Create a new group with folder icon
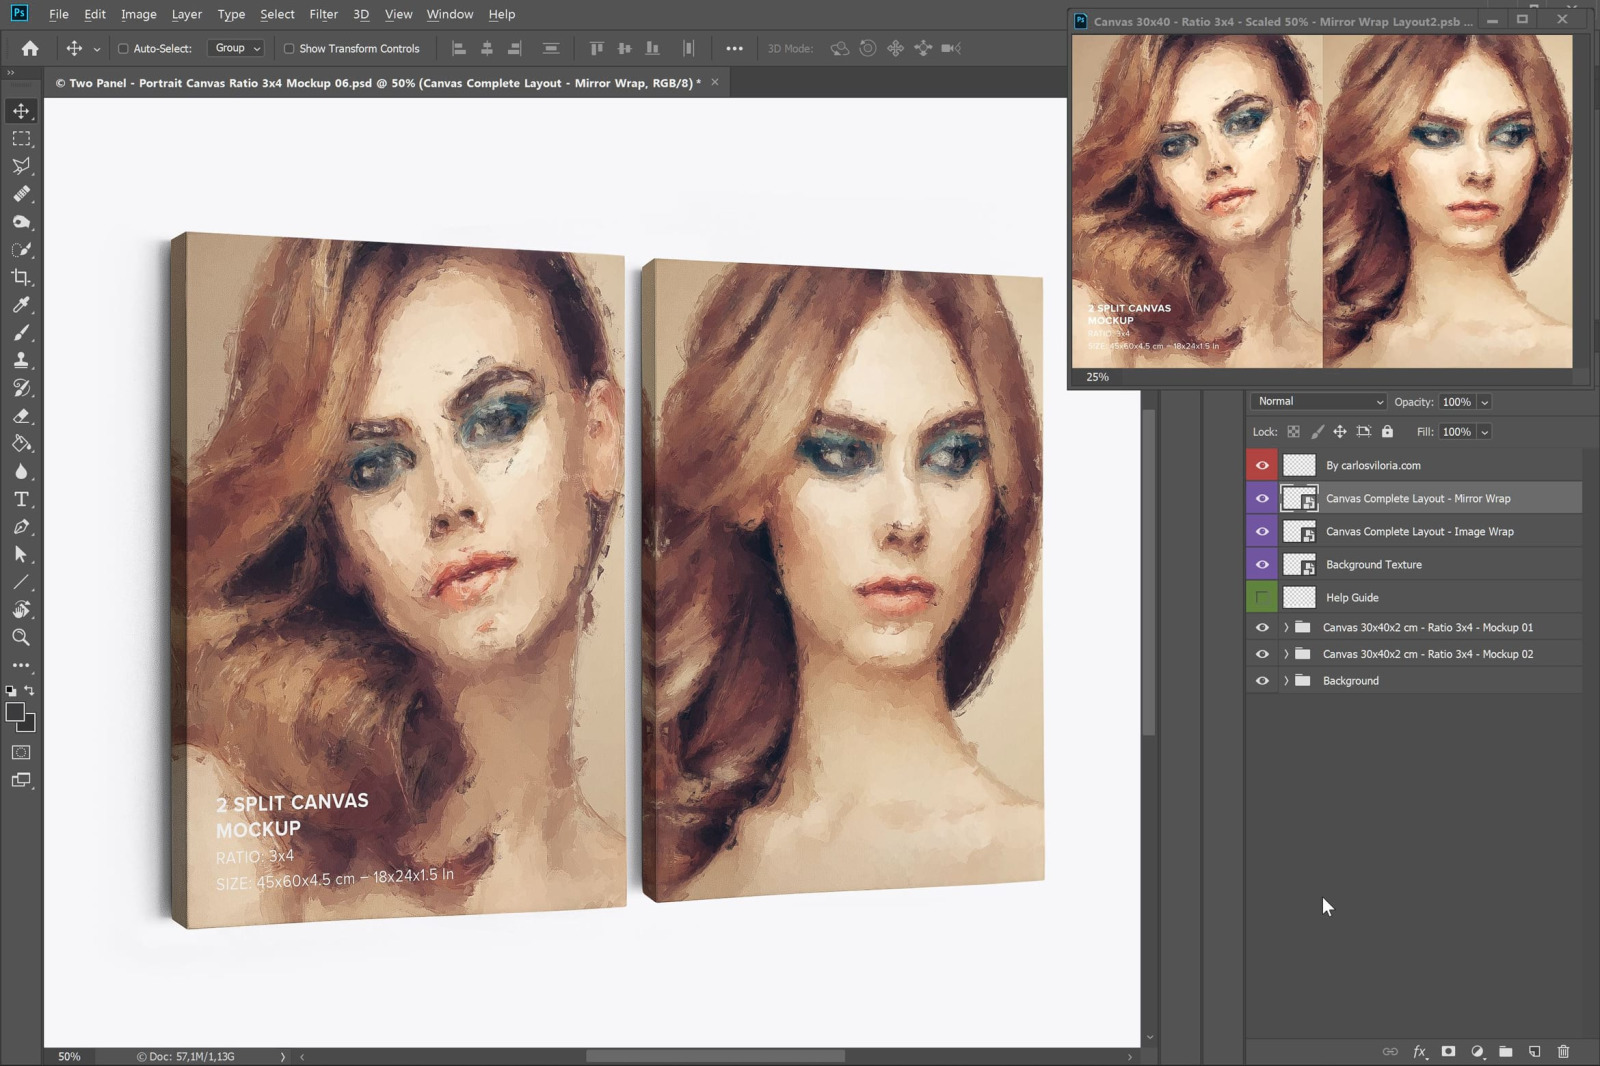1600x1066 pixels. click(x=1505, y=1051)
